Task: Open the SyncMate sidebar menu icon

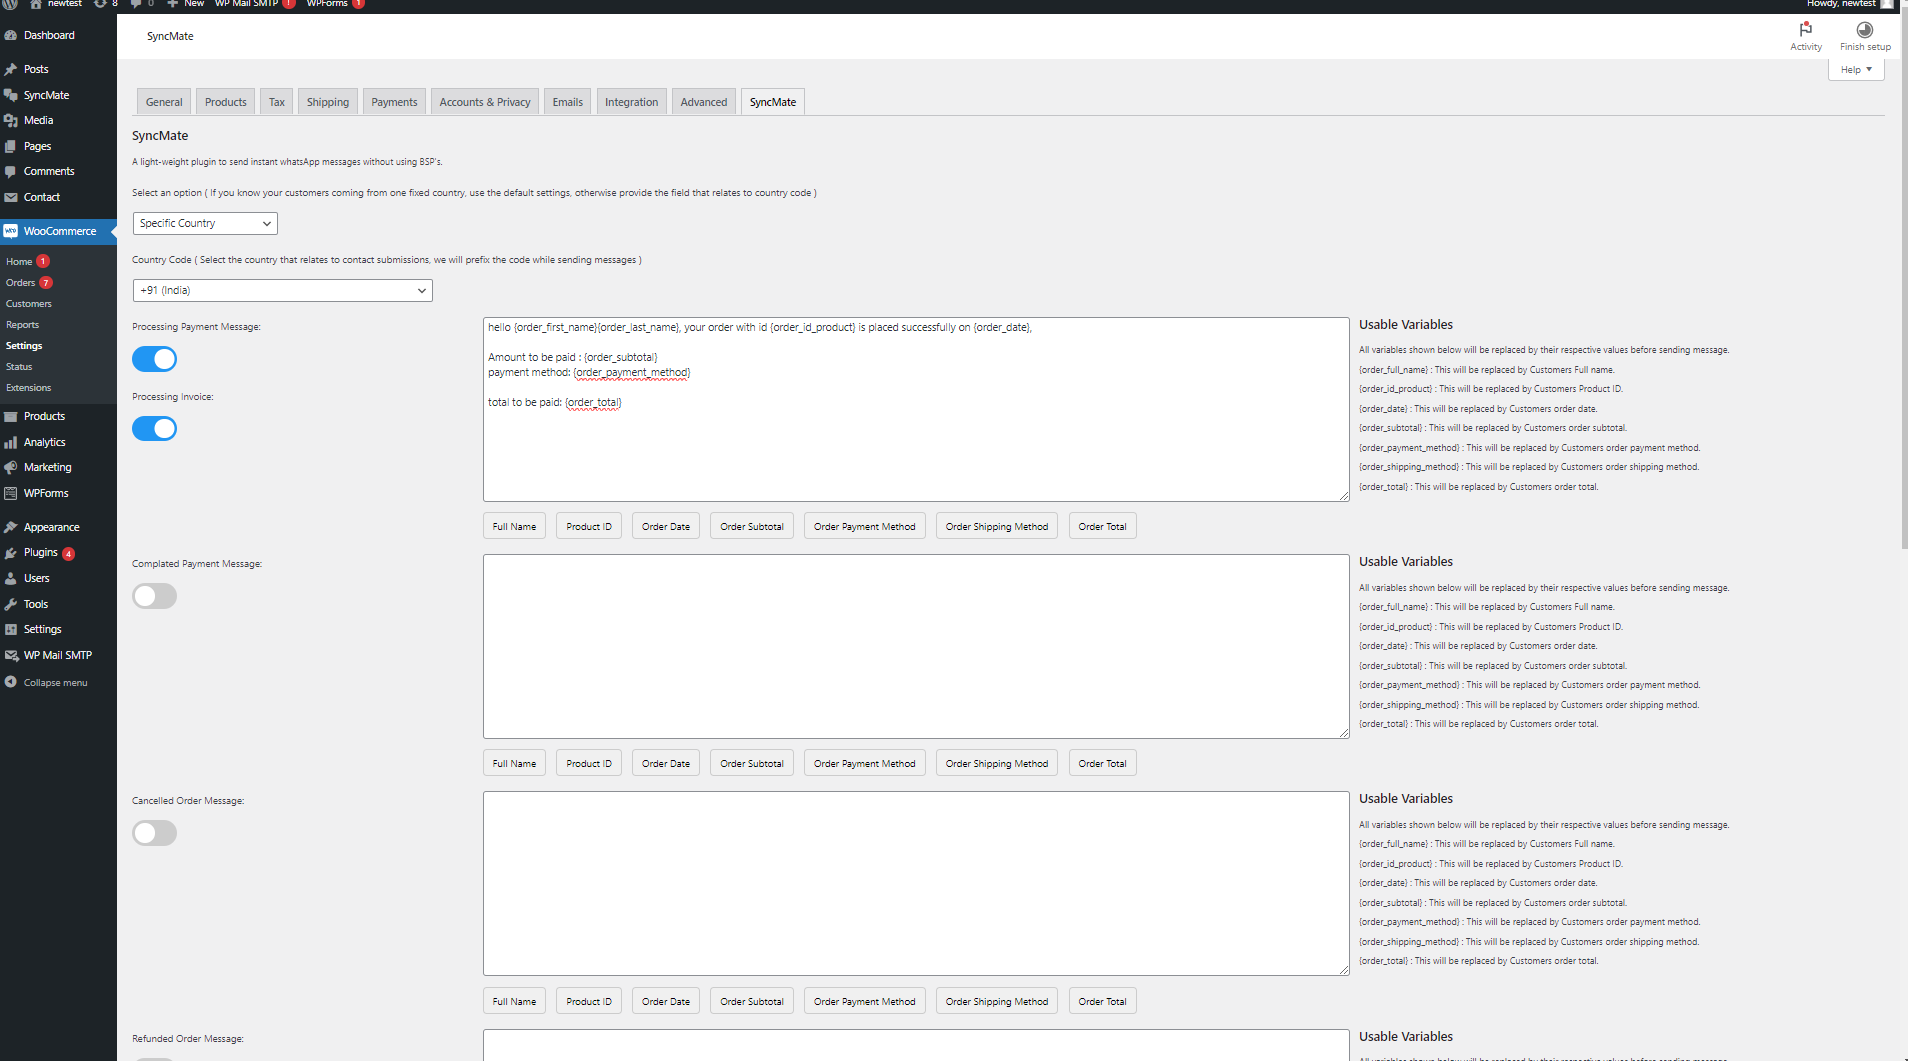Action: 11,95
